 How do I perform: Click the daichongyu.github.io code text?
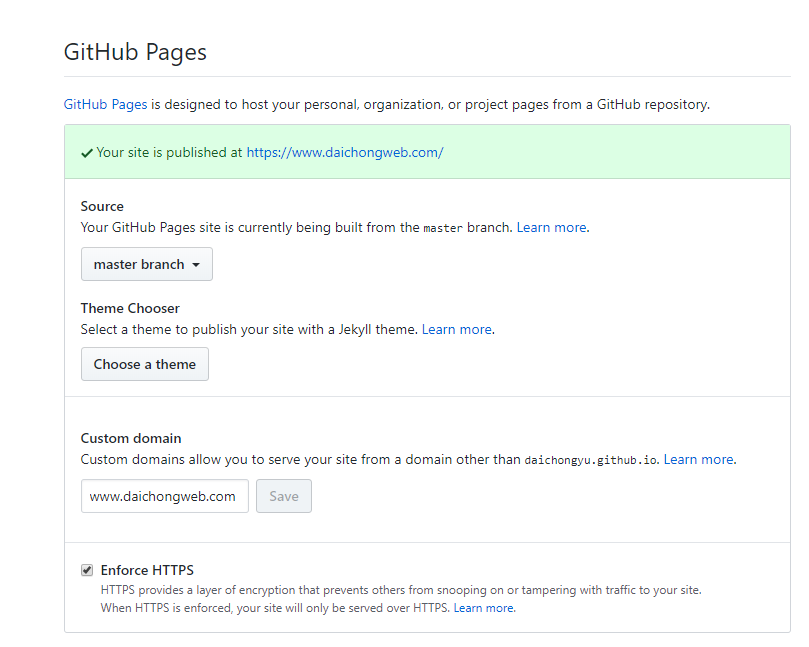click(591, 460)
